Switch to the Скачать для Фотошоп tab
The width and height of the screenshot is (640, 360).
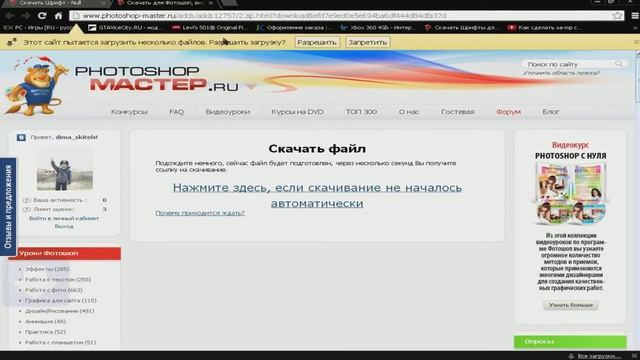tap(165, 3)
